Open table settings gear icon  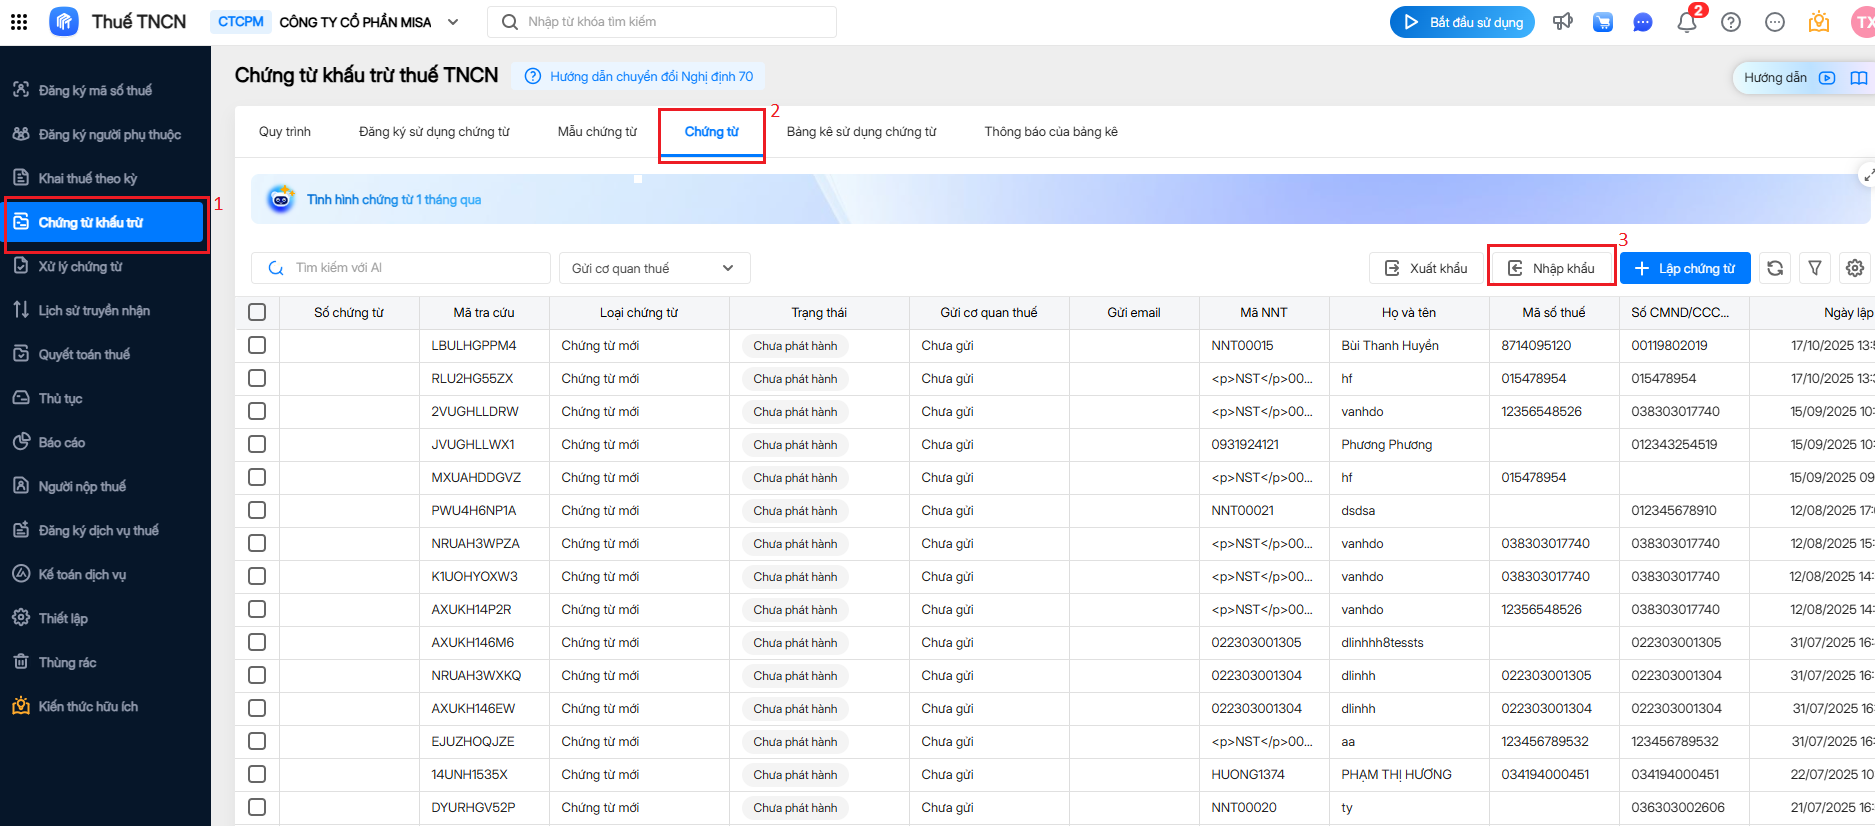tap(1855, 268)
